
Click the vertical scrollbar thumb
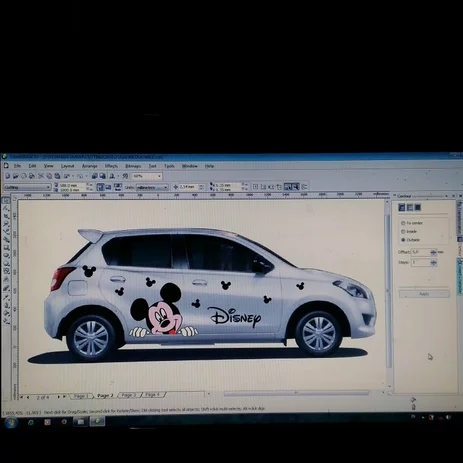point(388,290)
